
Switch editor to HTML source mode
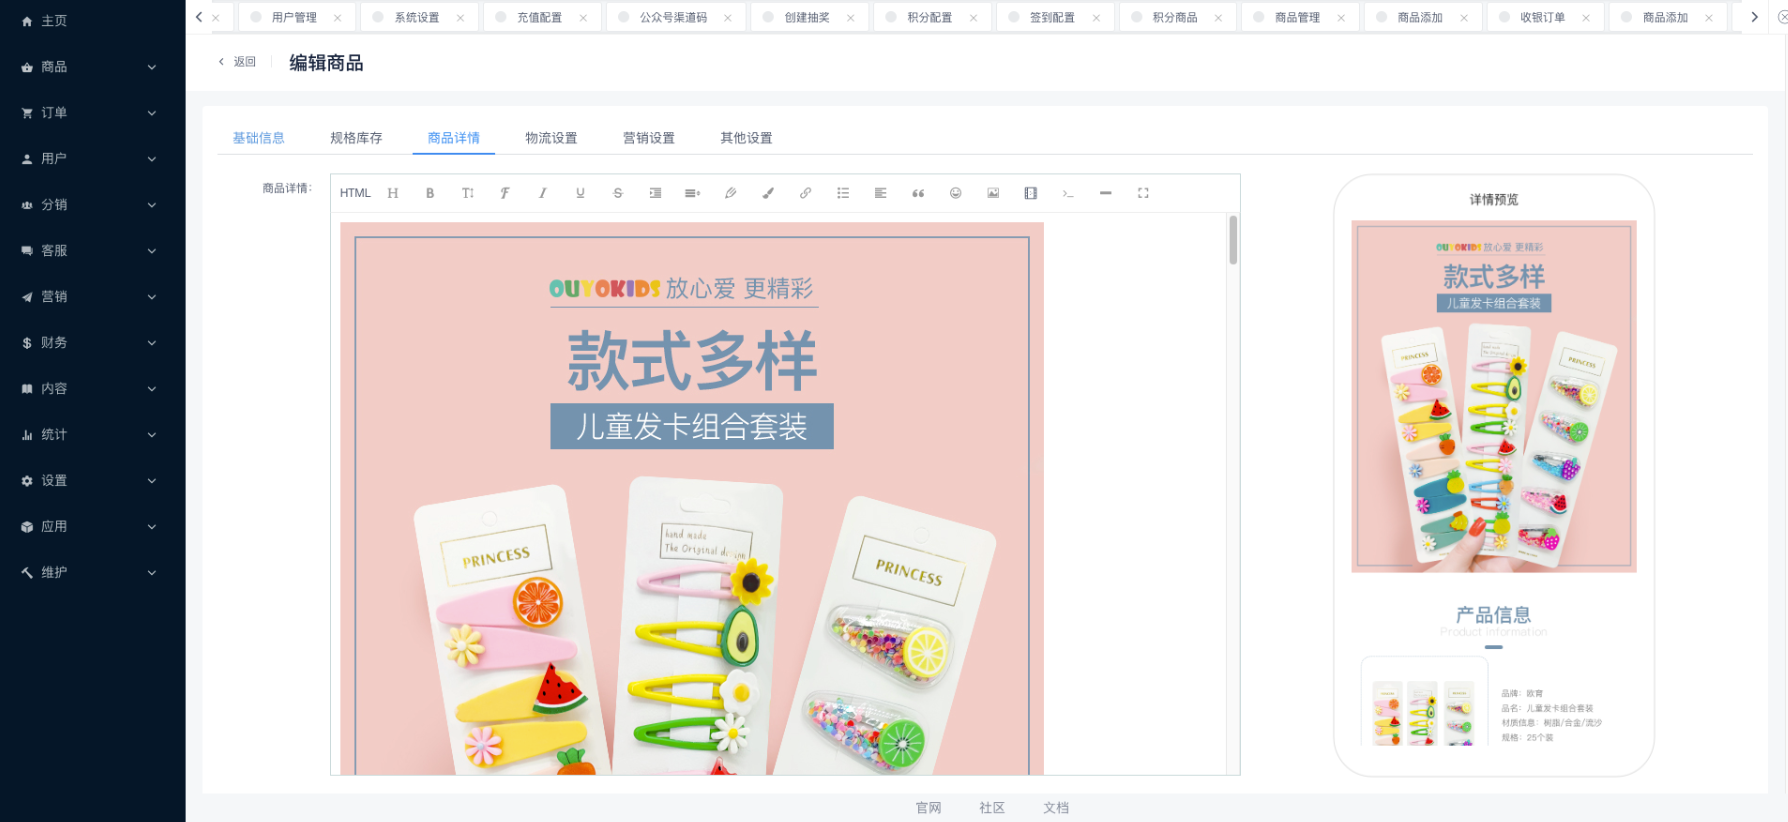coord(355,193)
